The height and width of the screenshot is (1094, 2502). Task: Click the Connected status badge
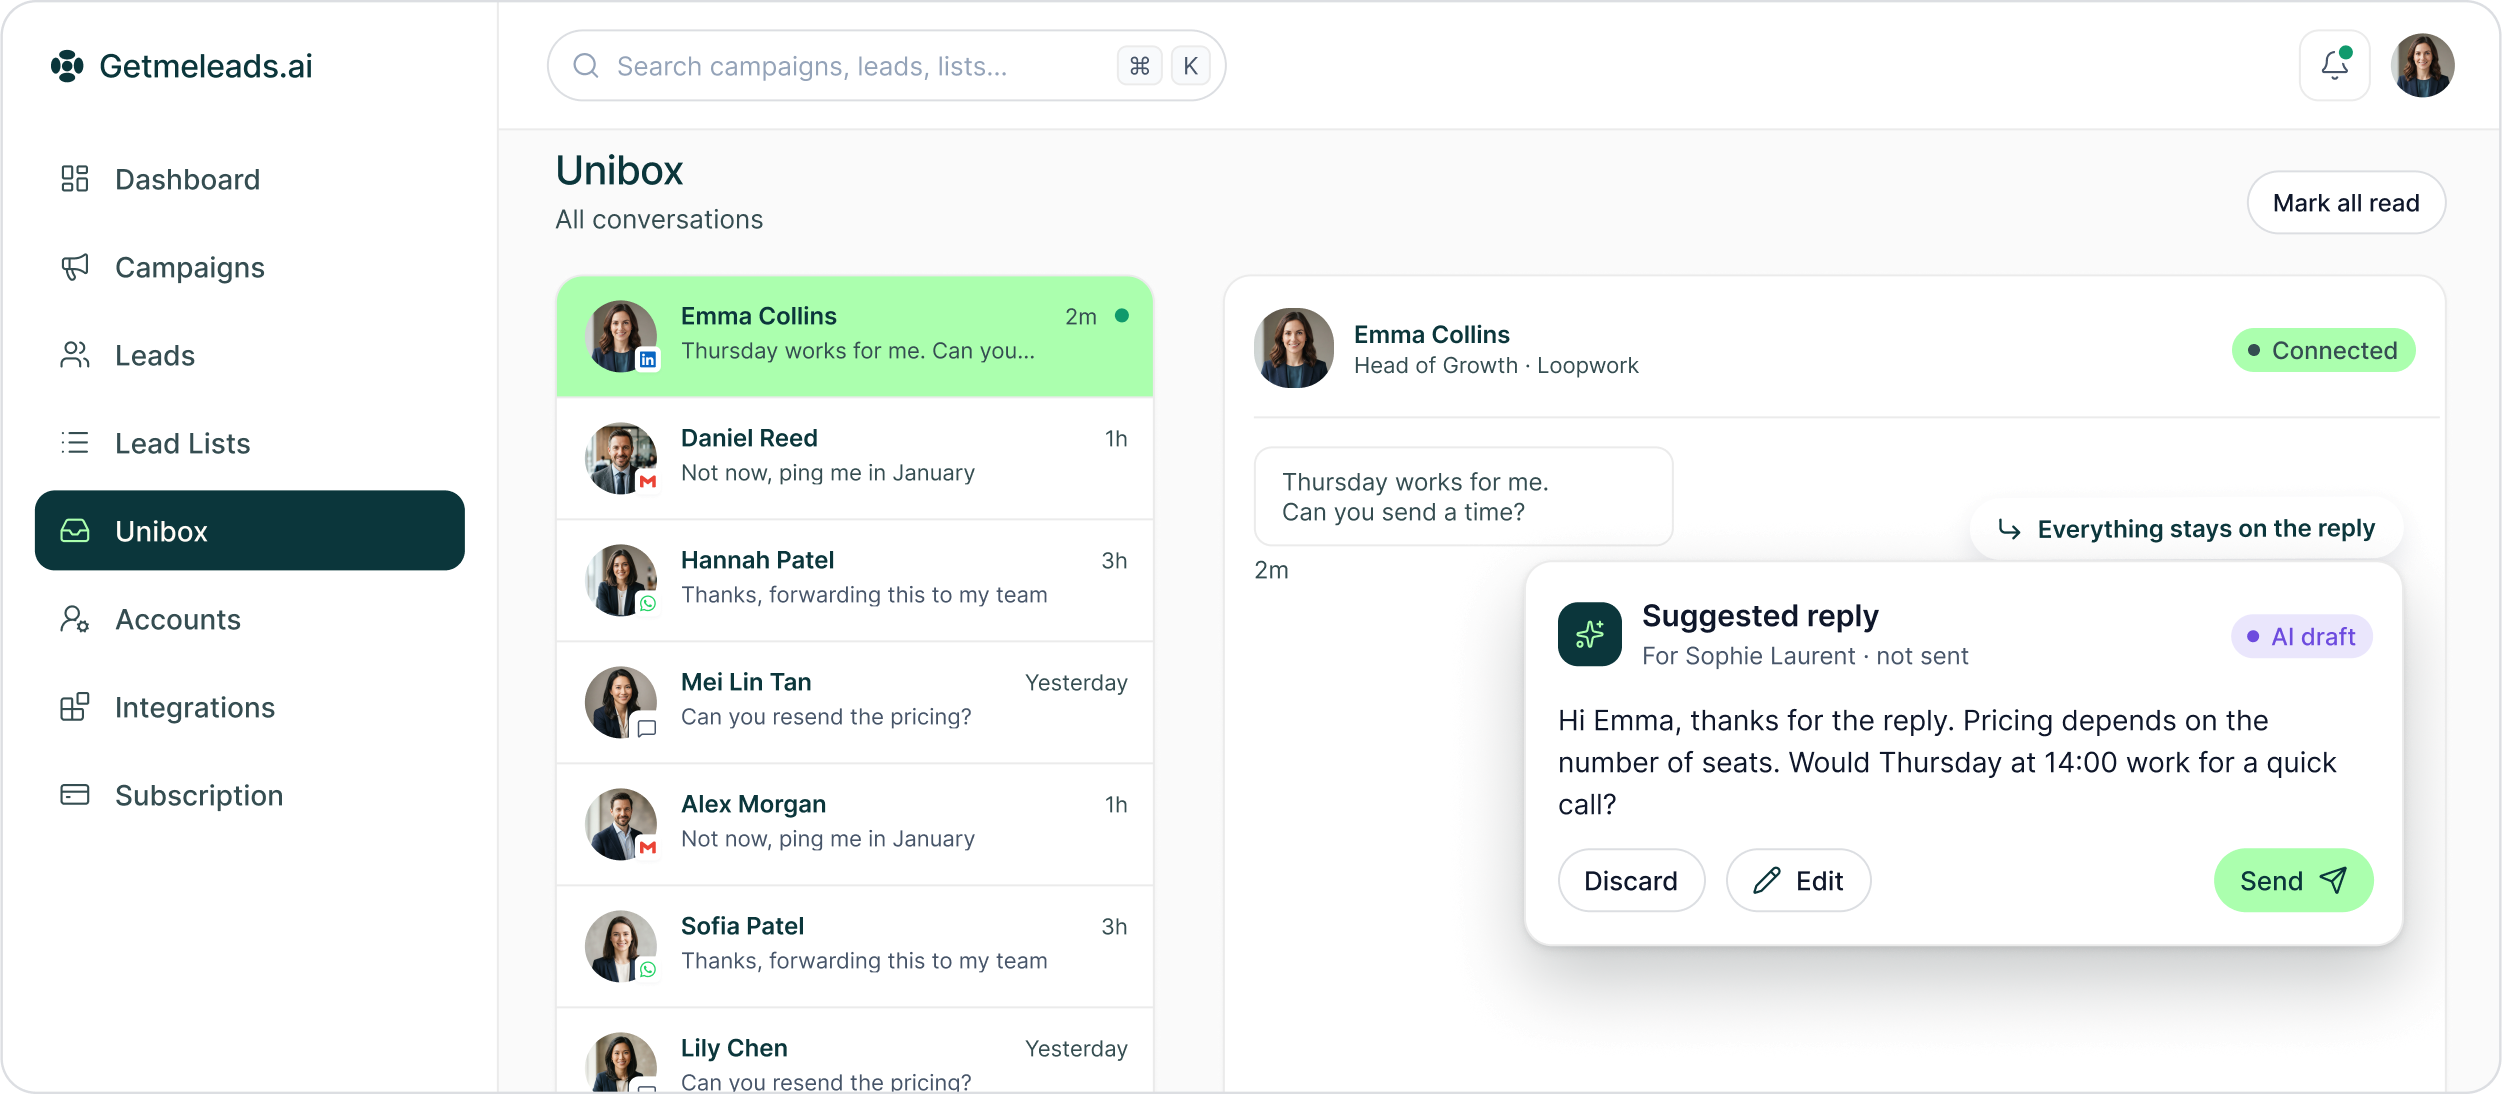2323,350
